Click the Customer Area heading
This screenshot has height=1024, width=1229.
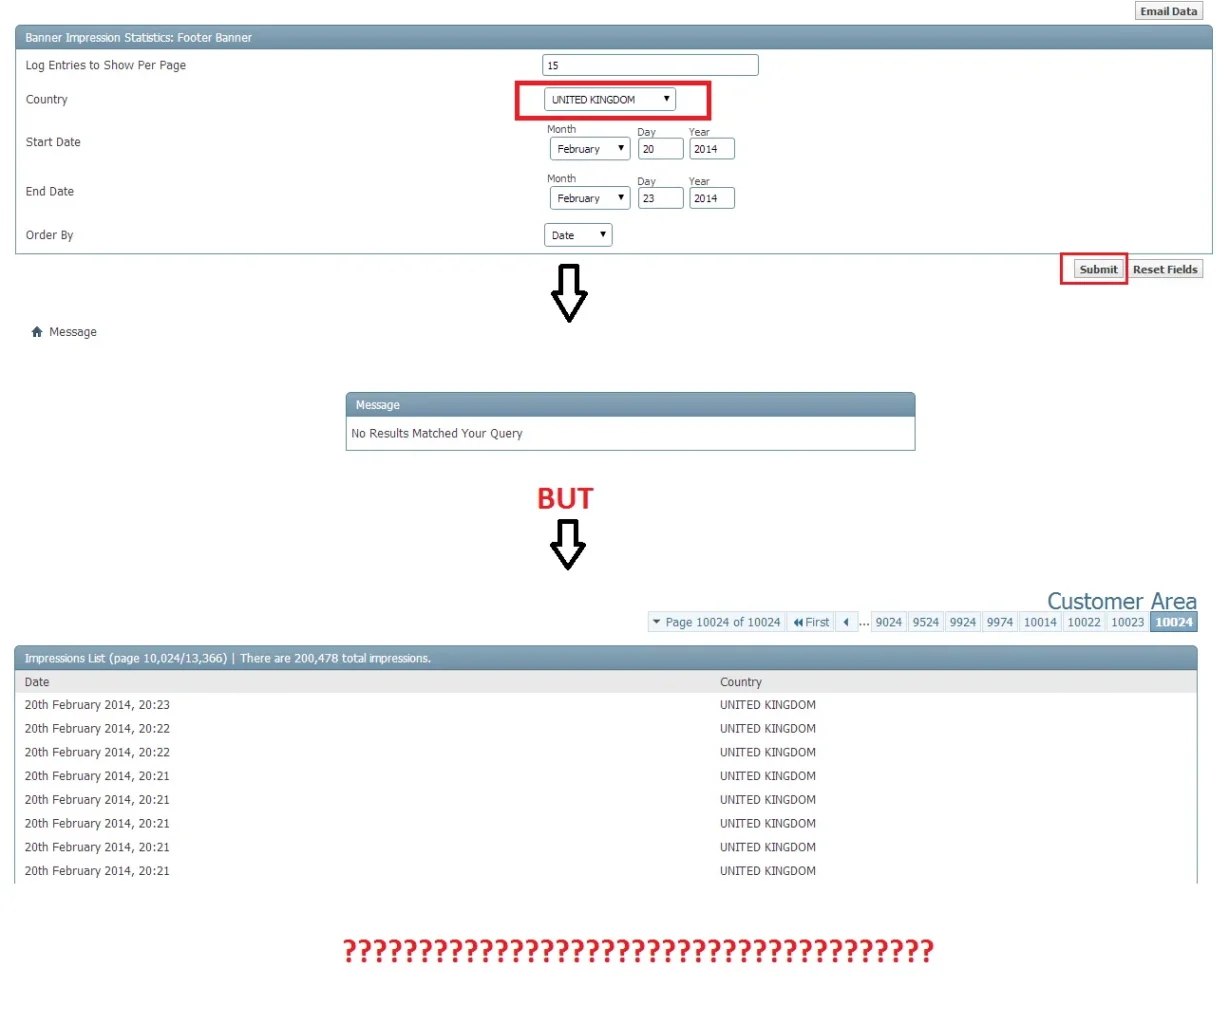click(x=1122, y=601)
